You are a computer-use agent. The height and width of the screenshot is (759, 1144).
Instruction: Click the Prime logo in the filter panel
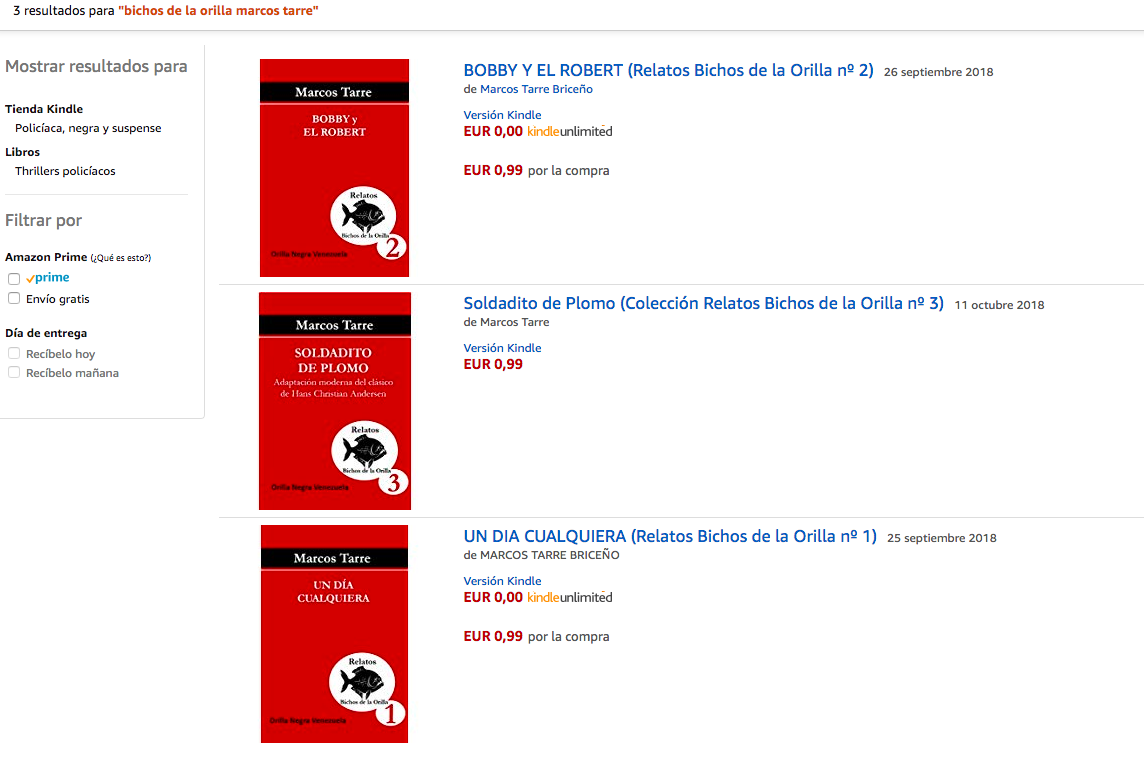click(47, 277)
